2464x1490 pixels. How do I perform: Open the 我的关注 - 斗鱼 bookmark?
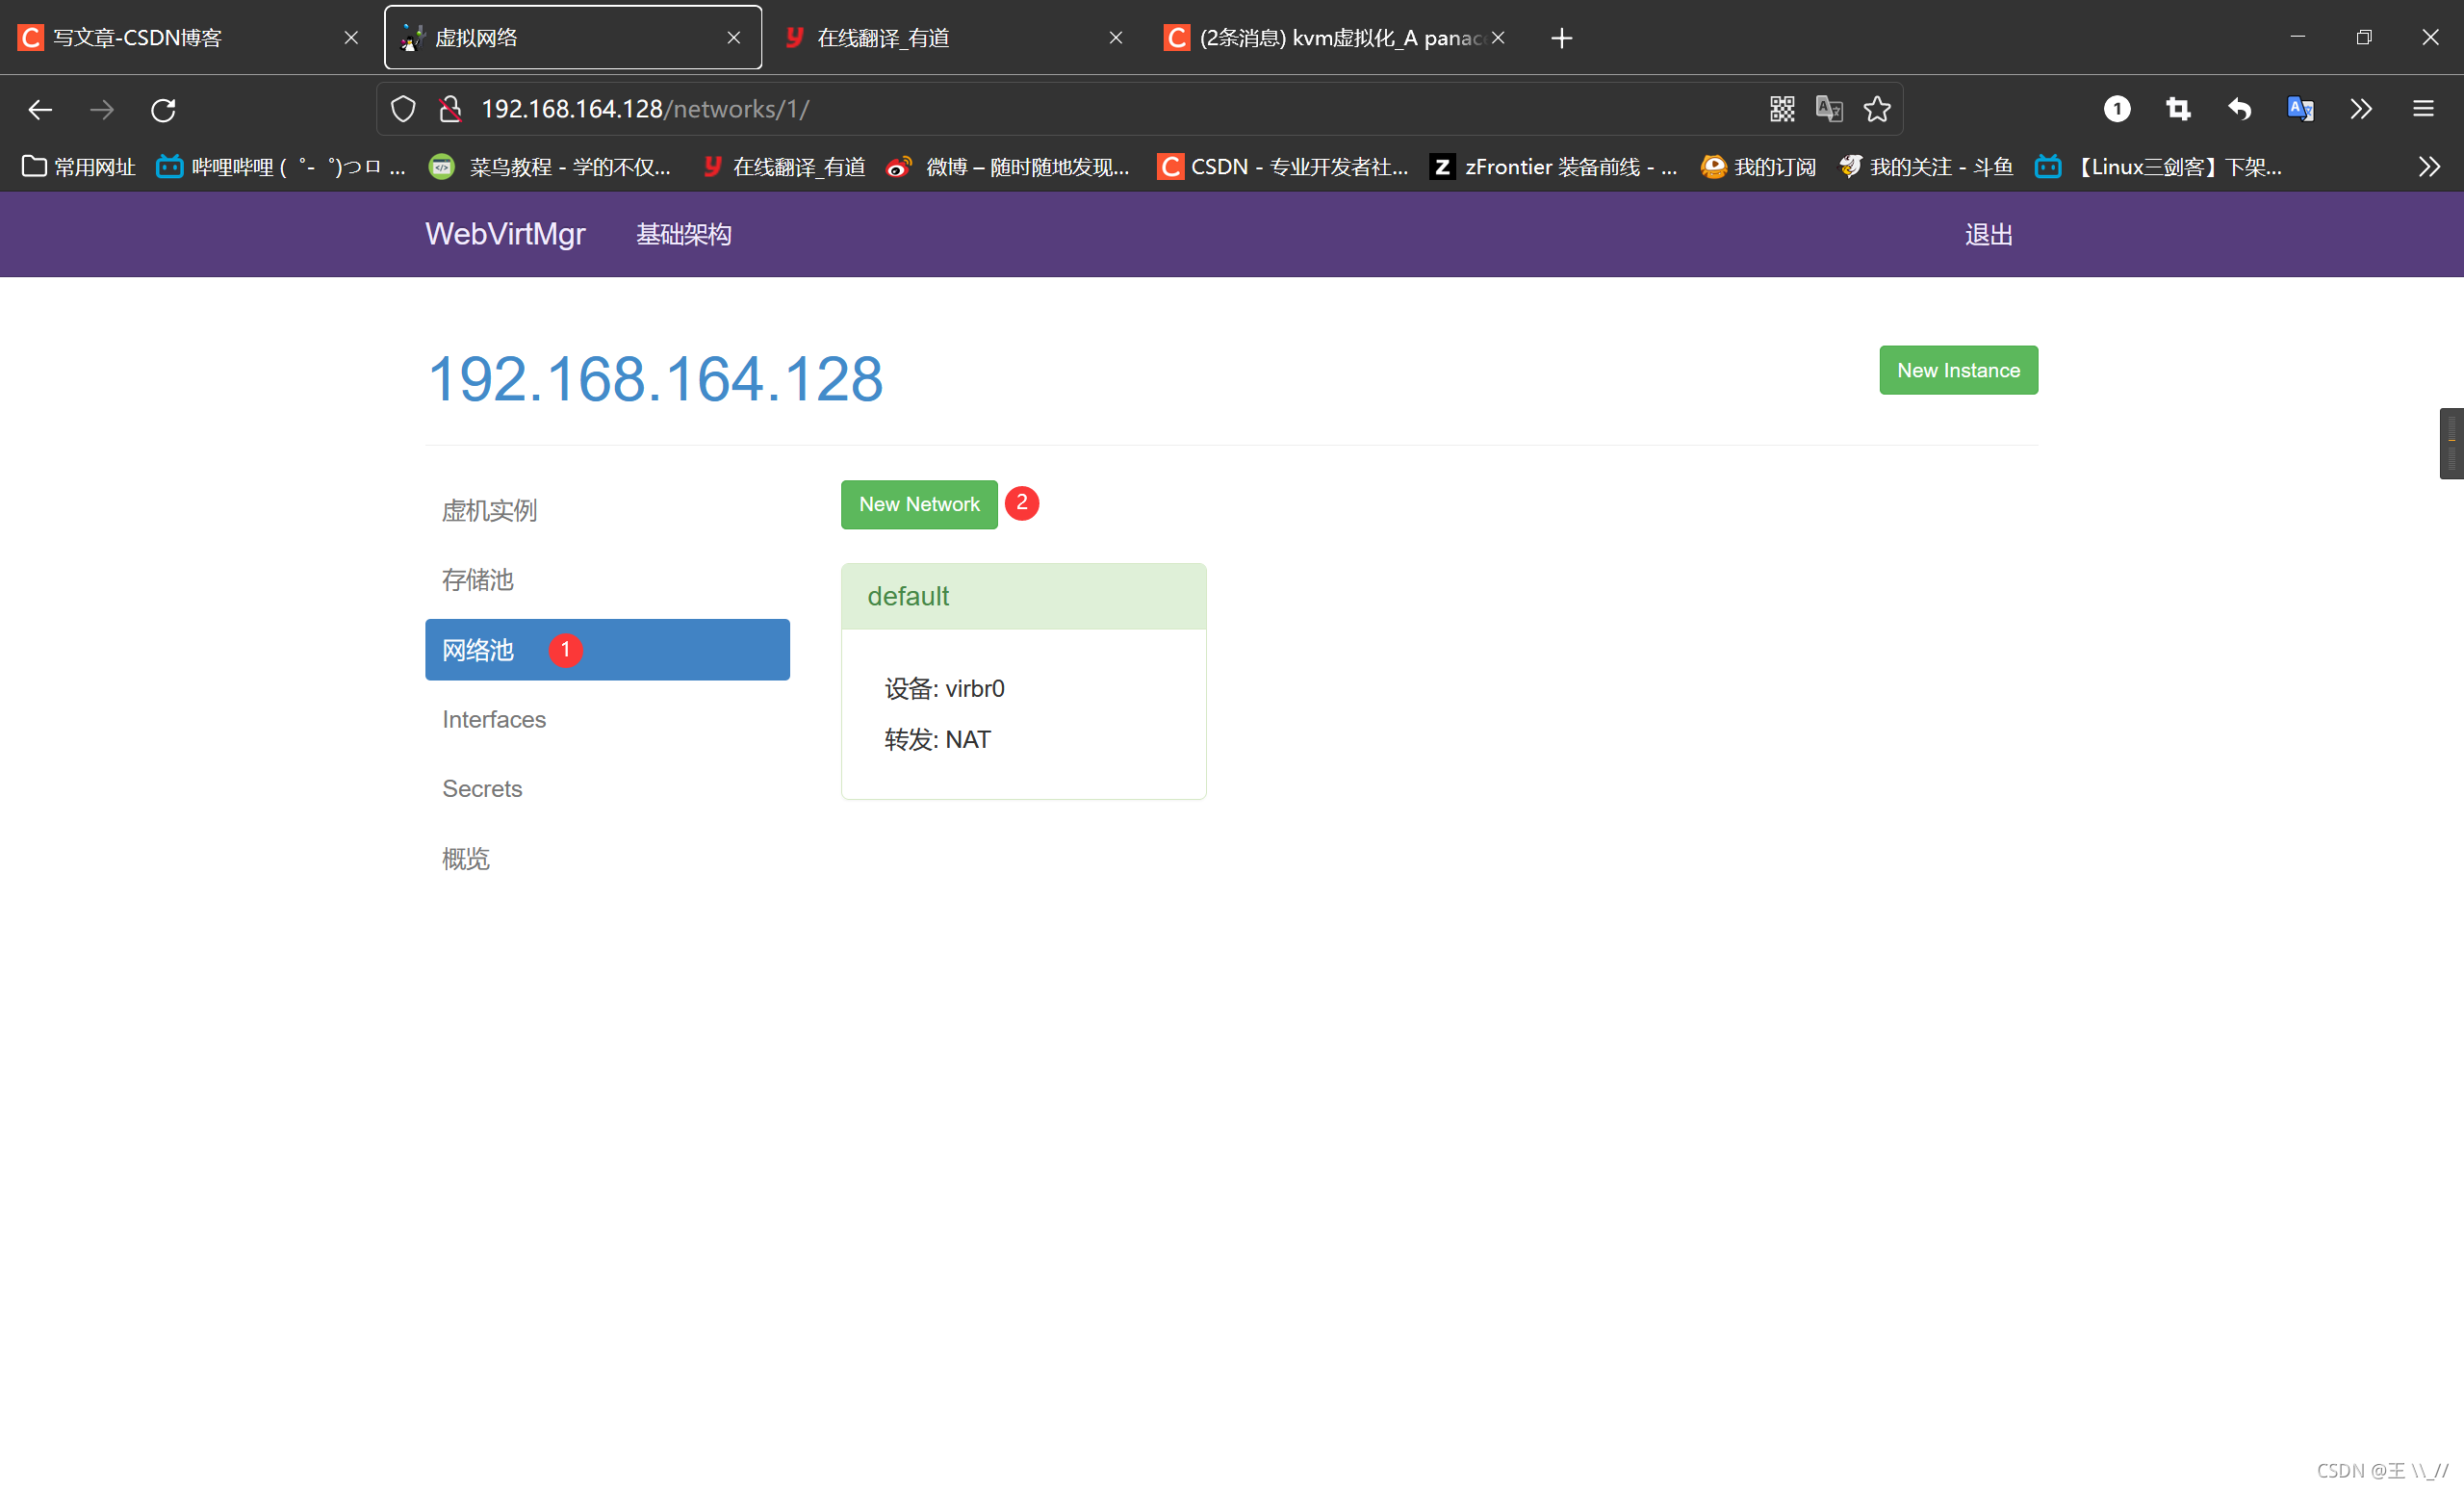(x=1927, y=167)
